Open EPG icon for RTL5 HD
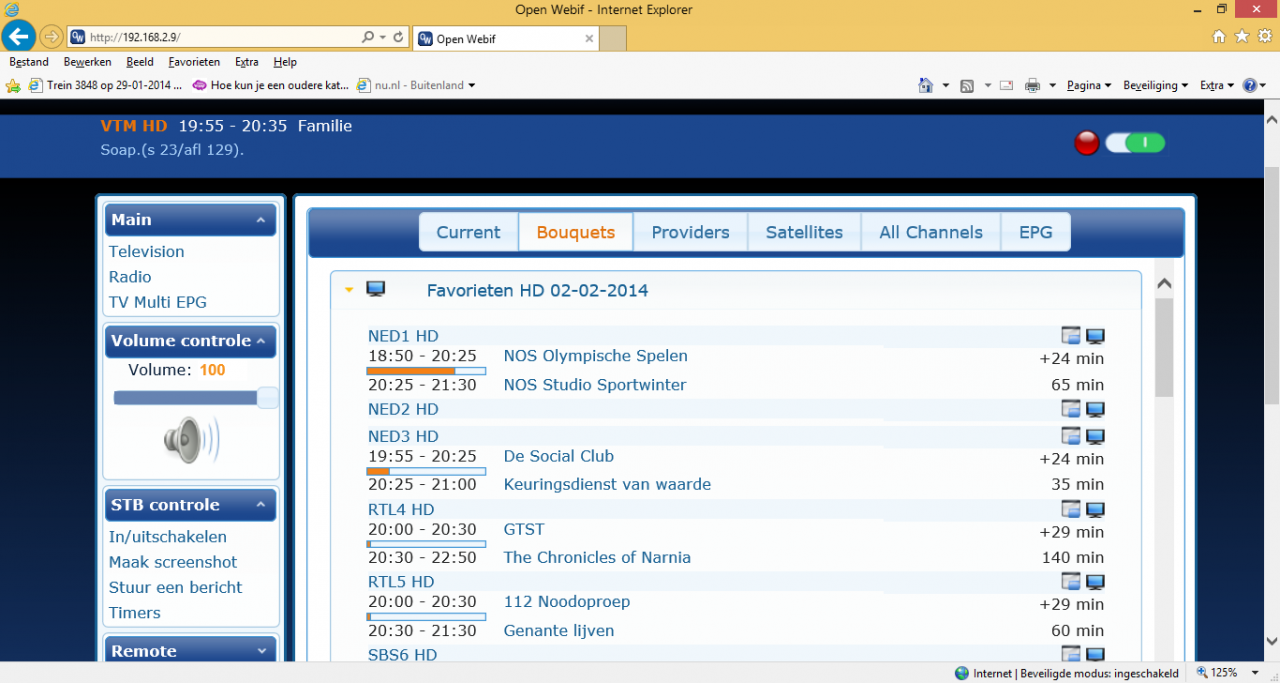Image resolution: width=1280 pixels, height=683 pixels. [x=1071, y=581]
